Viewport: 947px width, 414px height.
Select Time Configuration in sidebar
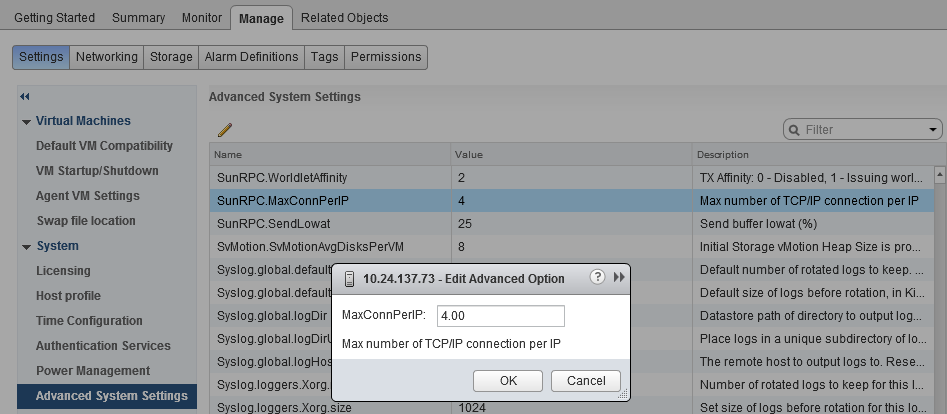click(89, 321)
